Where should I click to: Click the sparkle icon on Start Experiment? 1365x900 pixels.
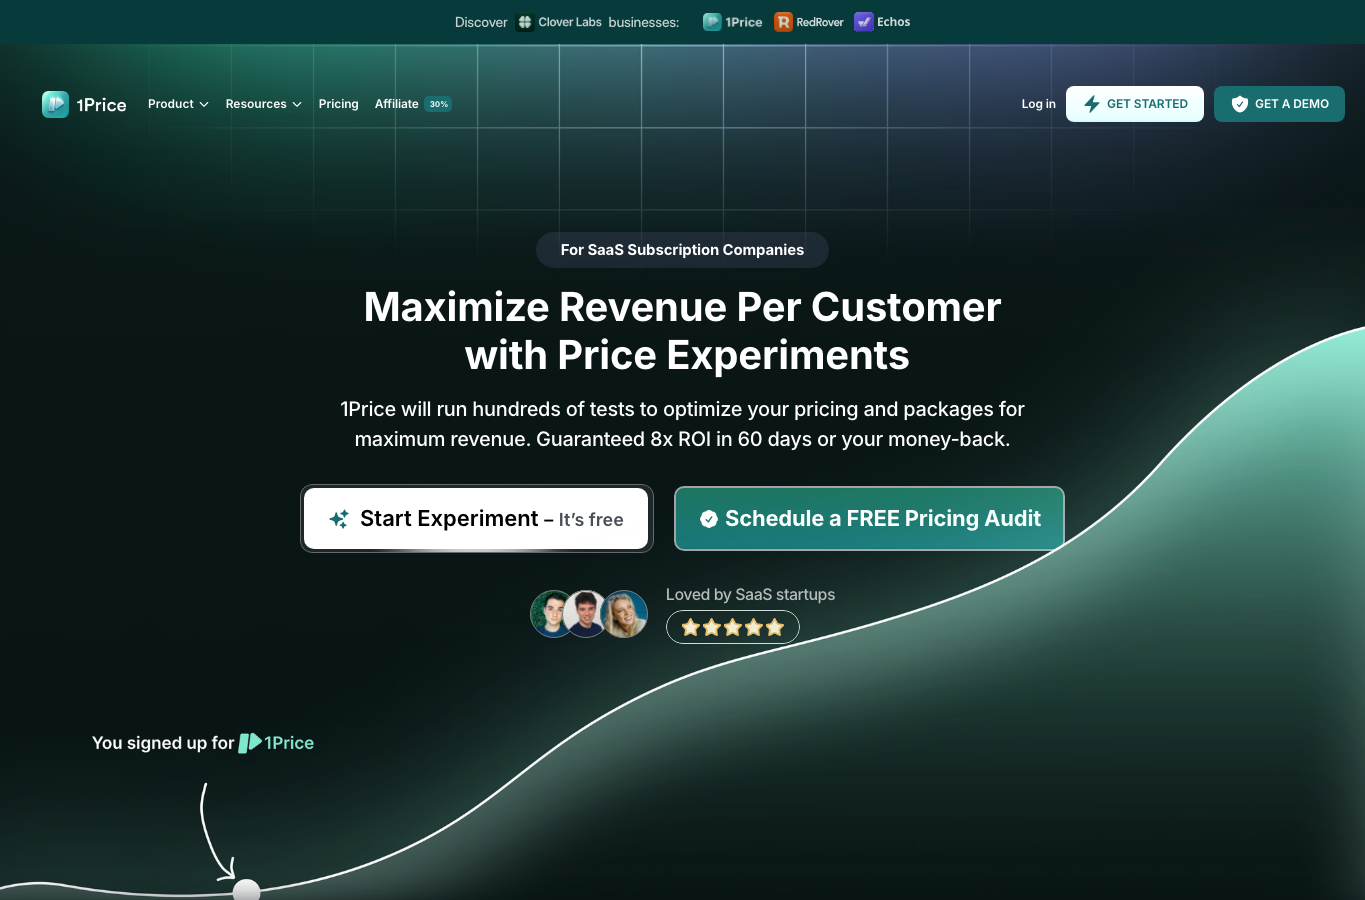pos(339,519)
